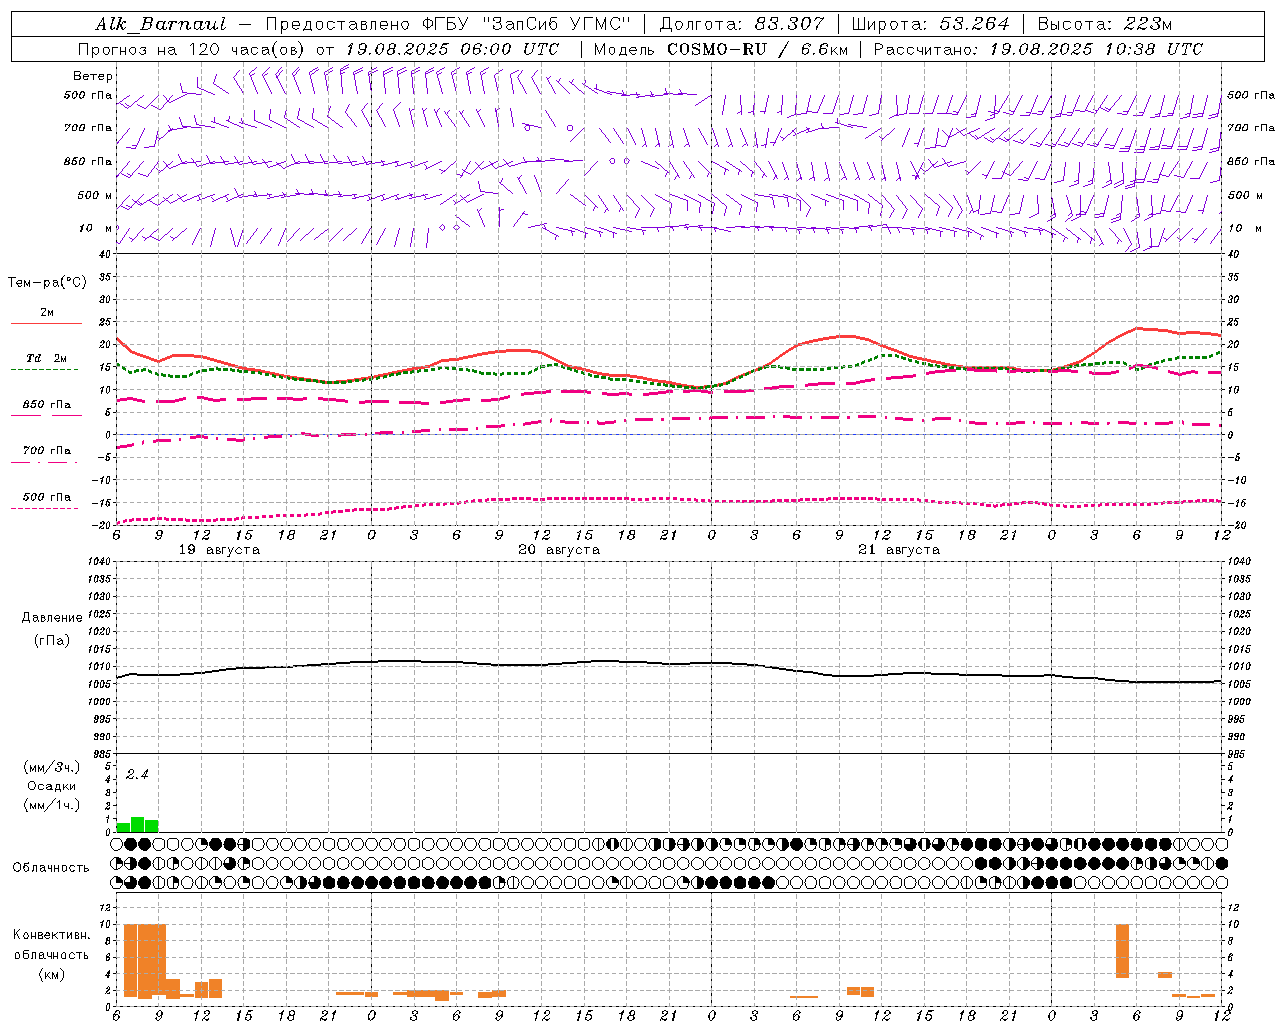Click the 'Конвективн.' convective cloud label
Image resolution: width=1280 pixels, height=1024 pixels.
[52, 935]
